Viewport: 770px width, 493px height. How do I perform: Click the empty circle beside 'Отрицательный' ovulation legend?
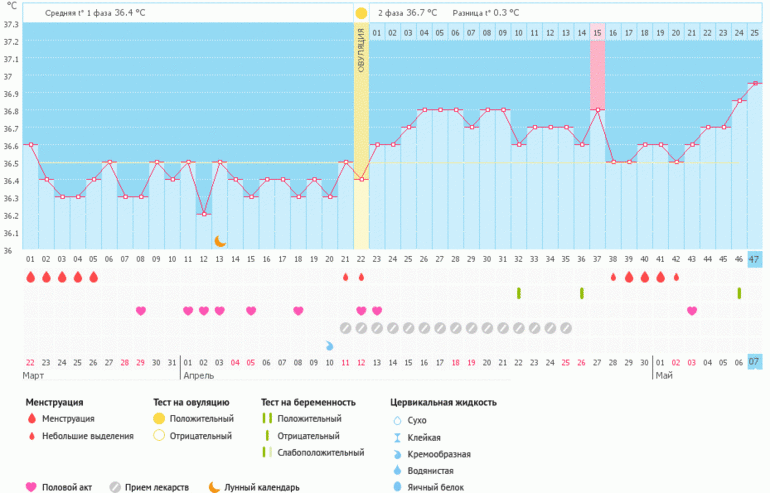(x=158, y=436)
